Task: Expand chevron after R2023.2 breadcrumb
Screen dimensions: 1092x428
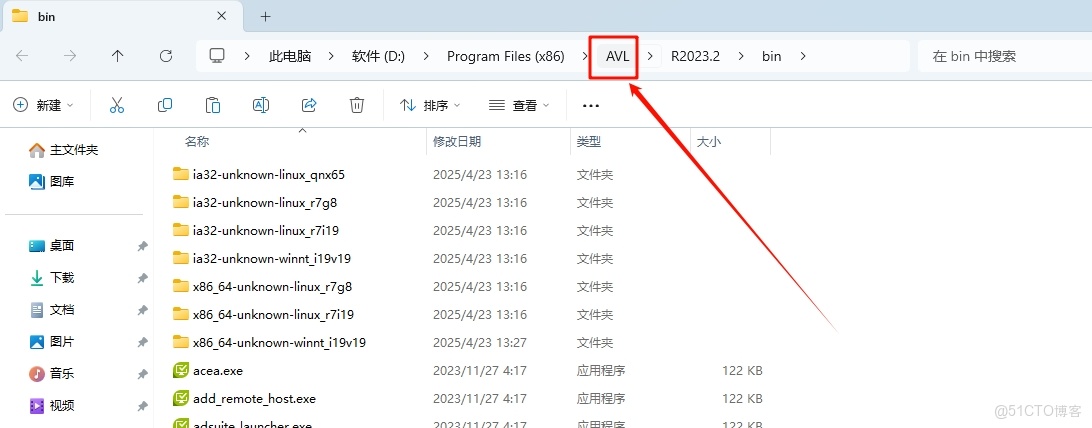Action: (741, 56)
